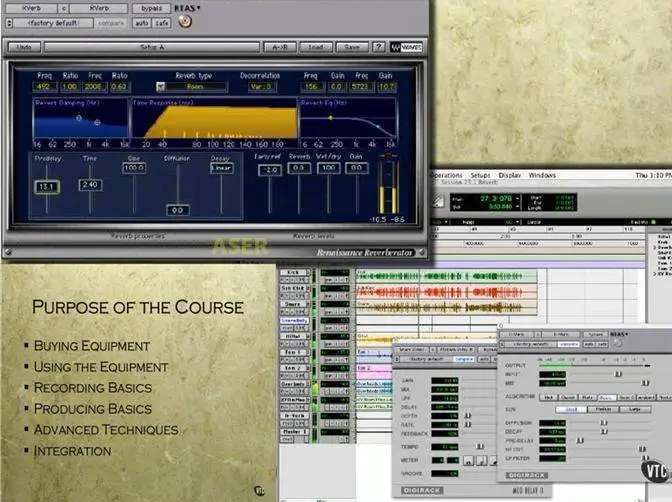This screenshot has width=672, height=502.
Task: Open the Reverb type dropdown showing Room
Action: click(x=192, y=87)
